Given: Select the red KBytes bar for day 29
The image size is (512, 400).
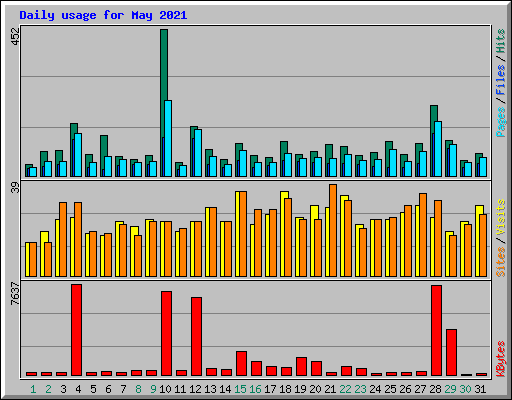Looking at the screenshot, I should coord(451,353).
